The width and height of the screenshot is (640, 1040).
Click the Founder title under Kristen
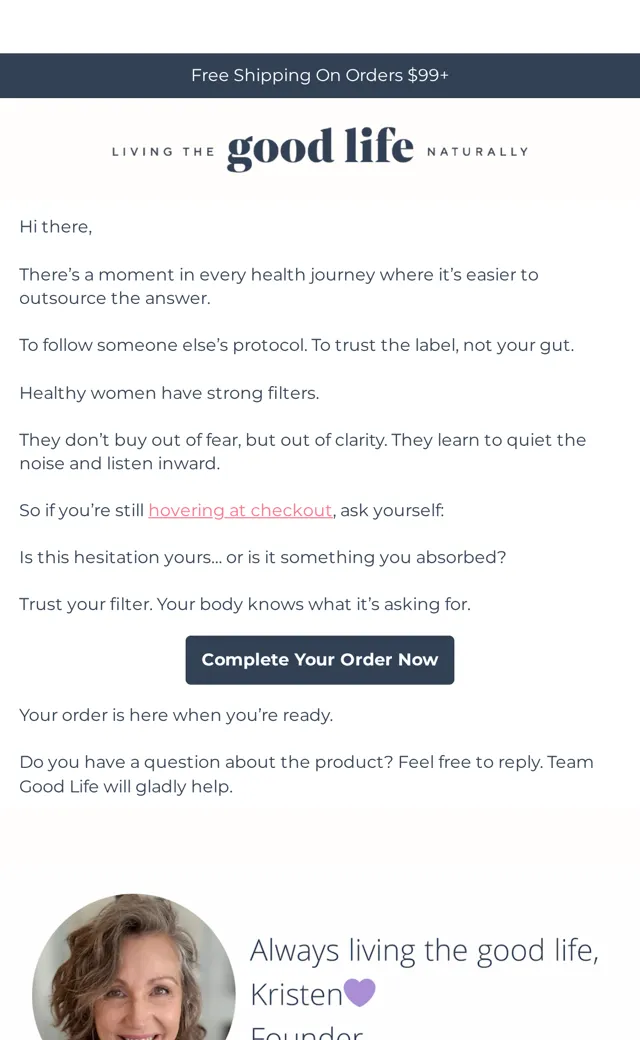306,1032
